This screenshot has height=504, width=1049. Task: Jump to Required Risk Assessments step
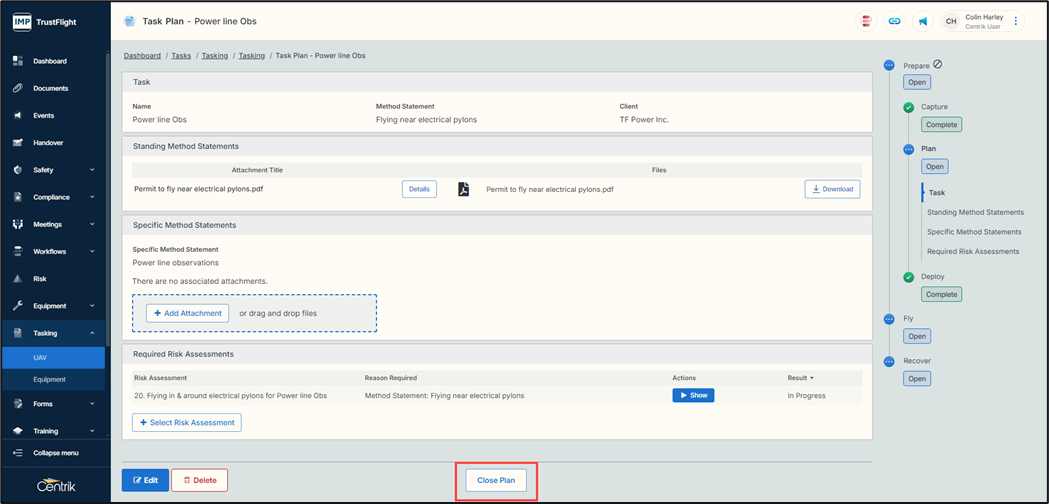(x=972, y=252)
